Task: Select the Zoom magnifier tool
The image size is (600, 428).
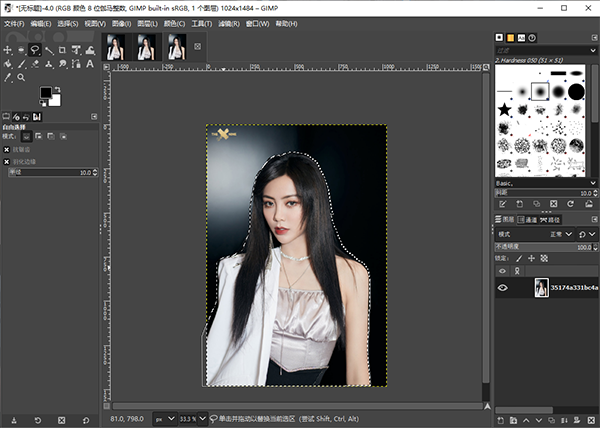Action: coord(21,77)
